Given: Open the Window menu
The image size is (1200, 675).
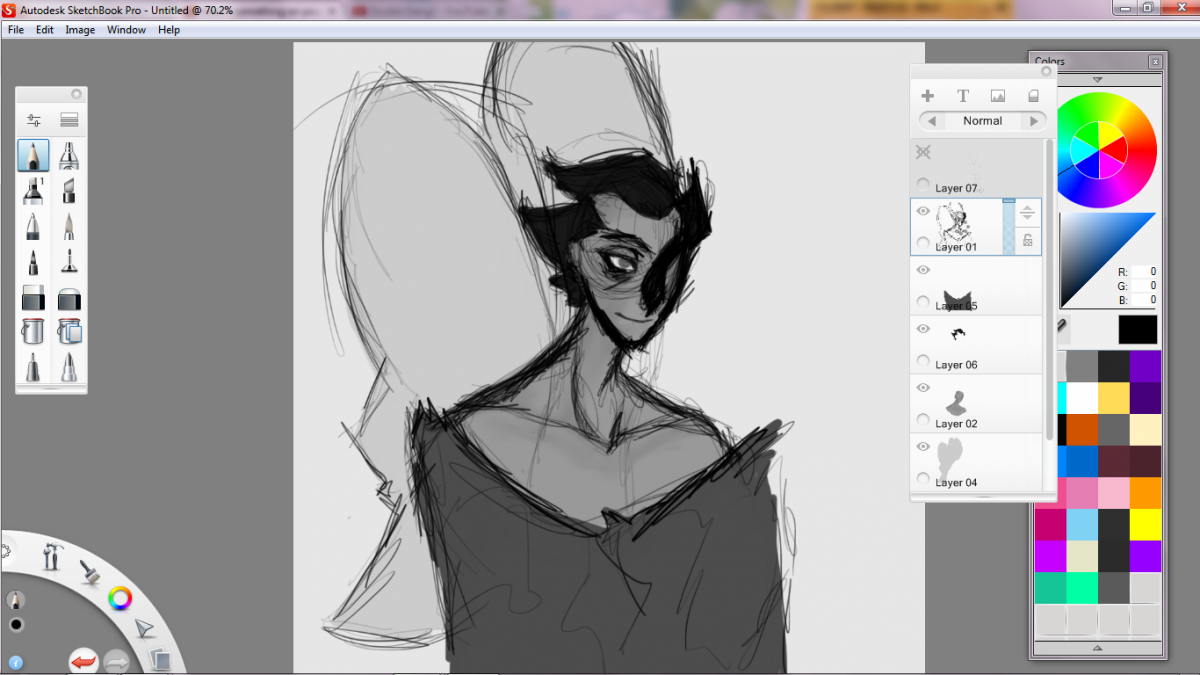Looking at the screenshot, I should tap(127, 30).
